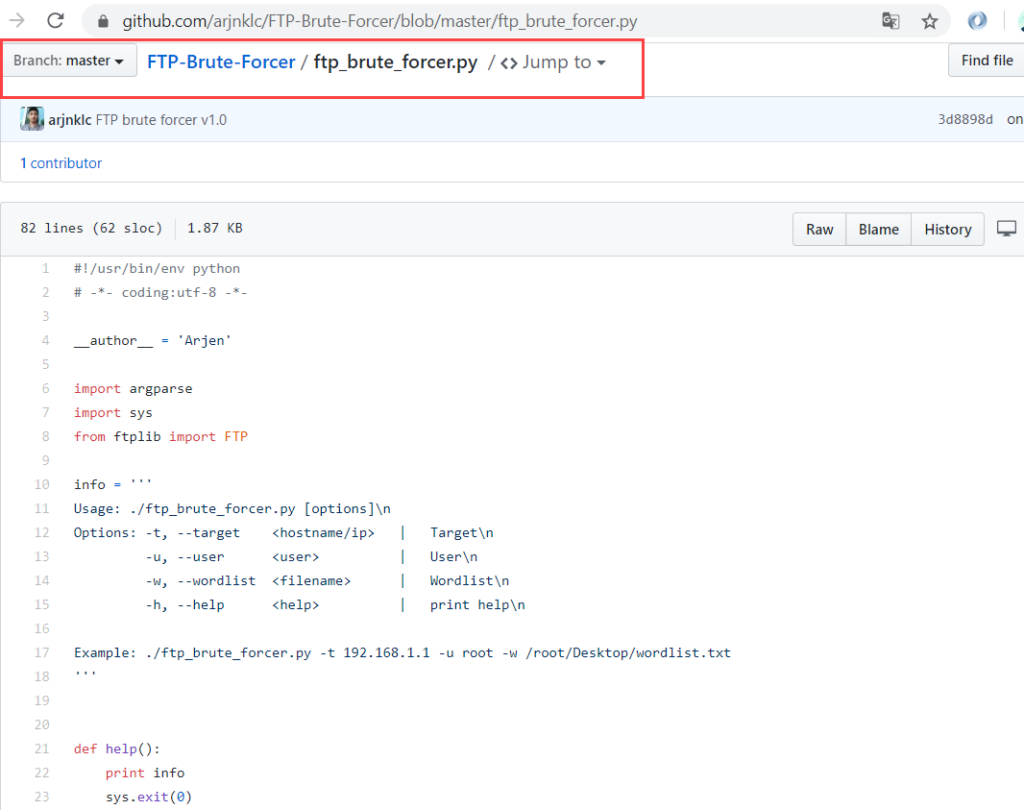Viewport: 1024px width, 810px height.
Task: Click the Find file button
Action: 986,61
